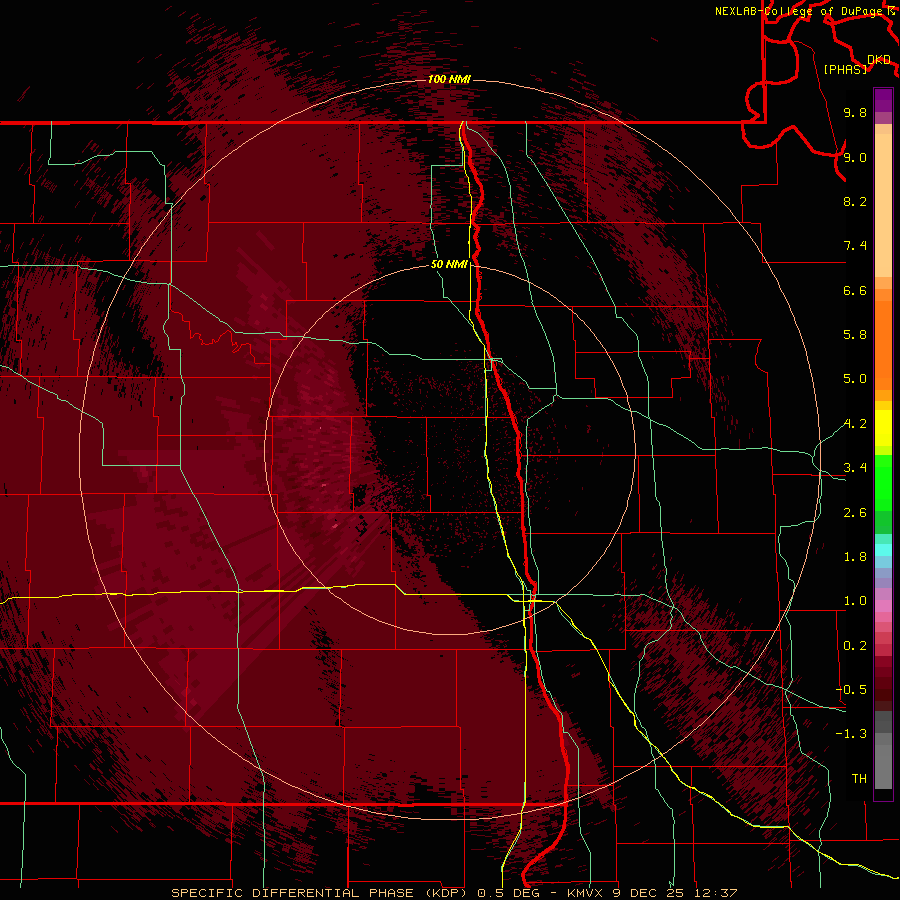This screenshot has width=900, height=900.
Task: Select the 8.2 value on the color scale
Action: 855,201
